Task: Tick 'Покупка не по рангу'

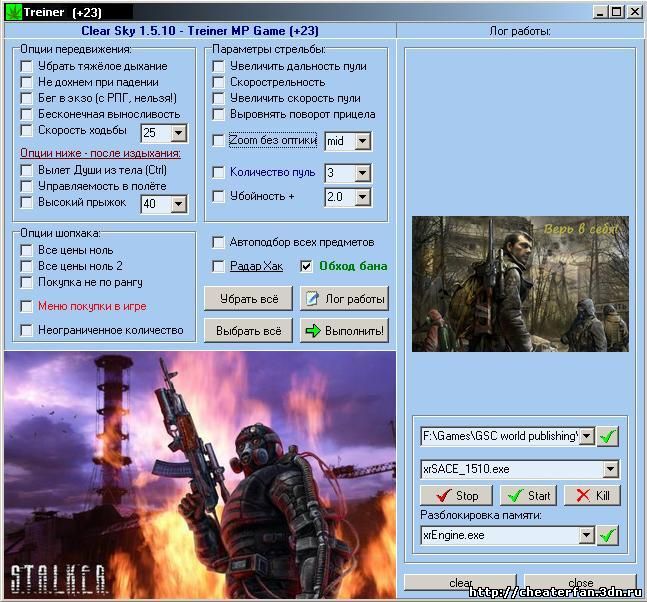Action: pos(26,282)
